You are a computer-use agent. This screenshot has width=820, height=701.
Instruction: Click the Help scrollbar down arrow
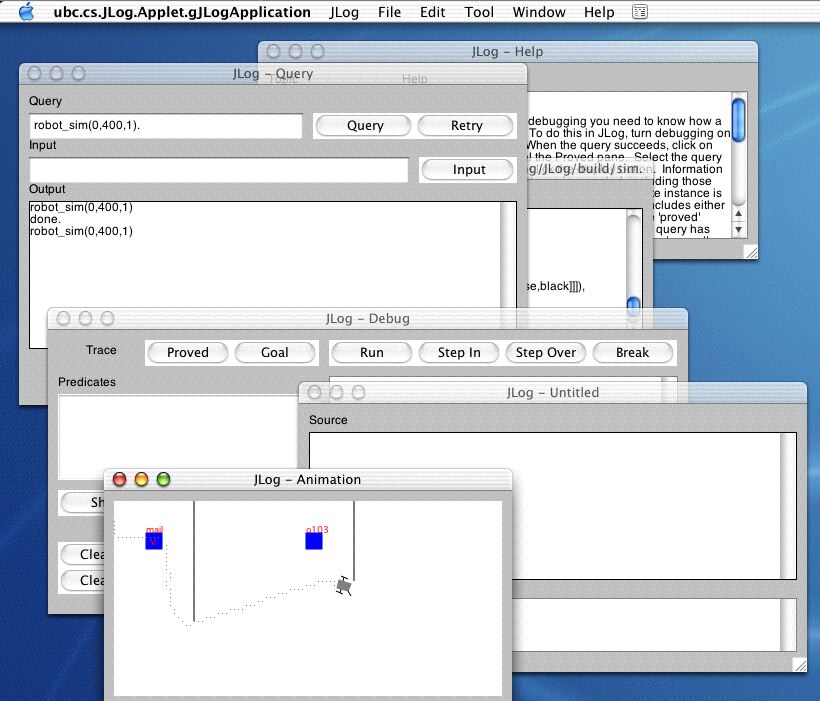pyautogui.click(x=738, y=230)
